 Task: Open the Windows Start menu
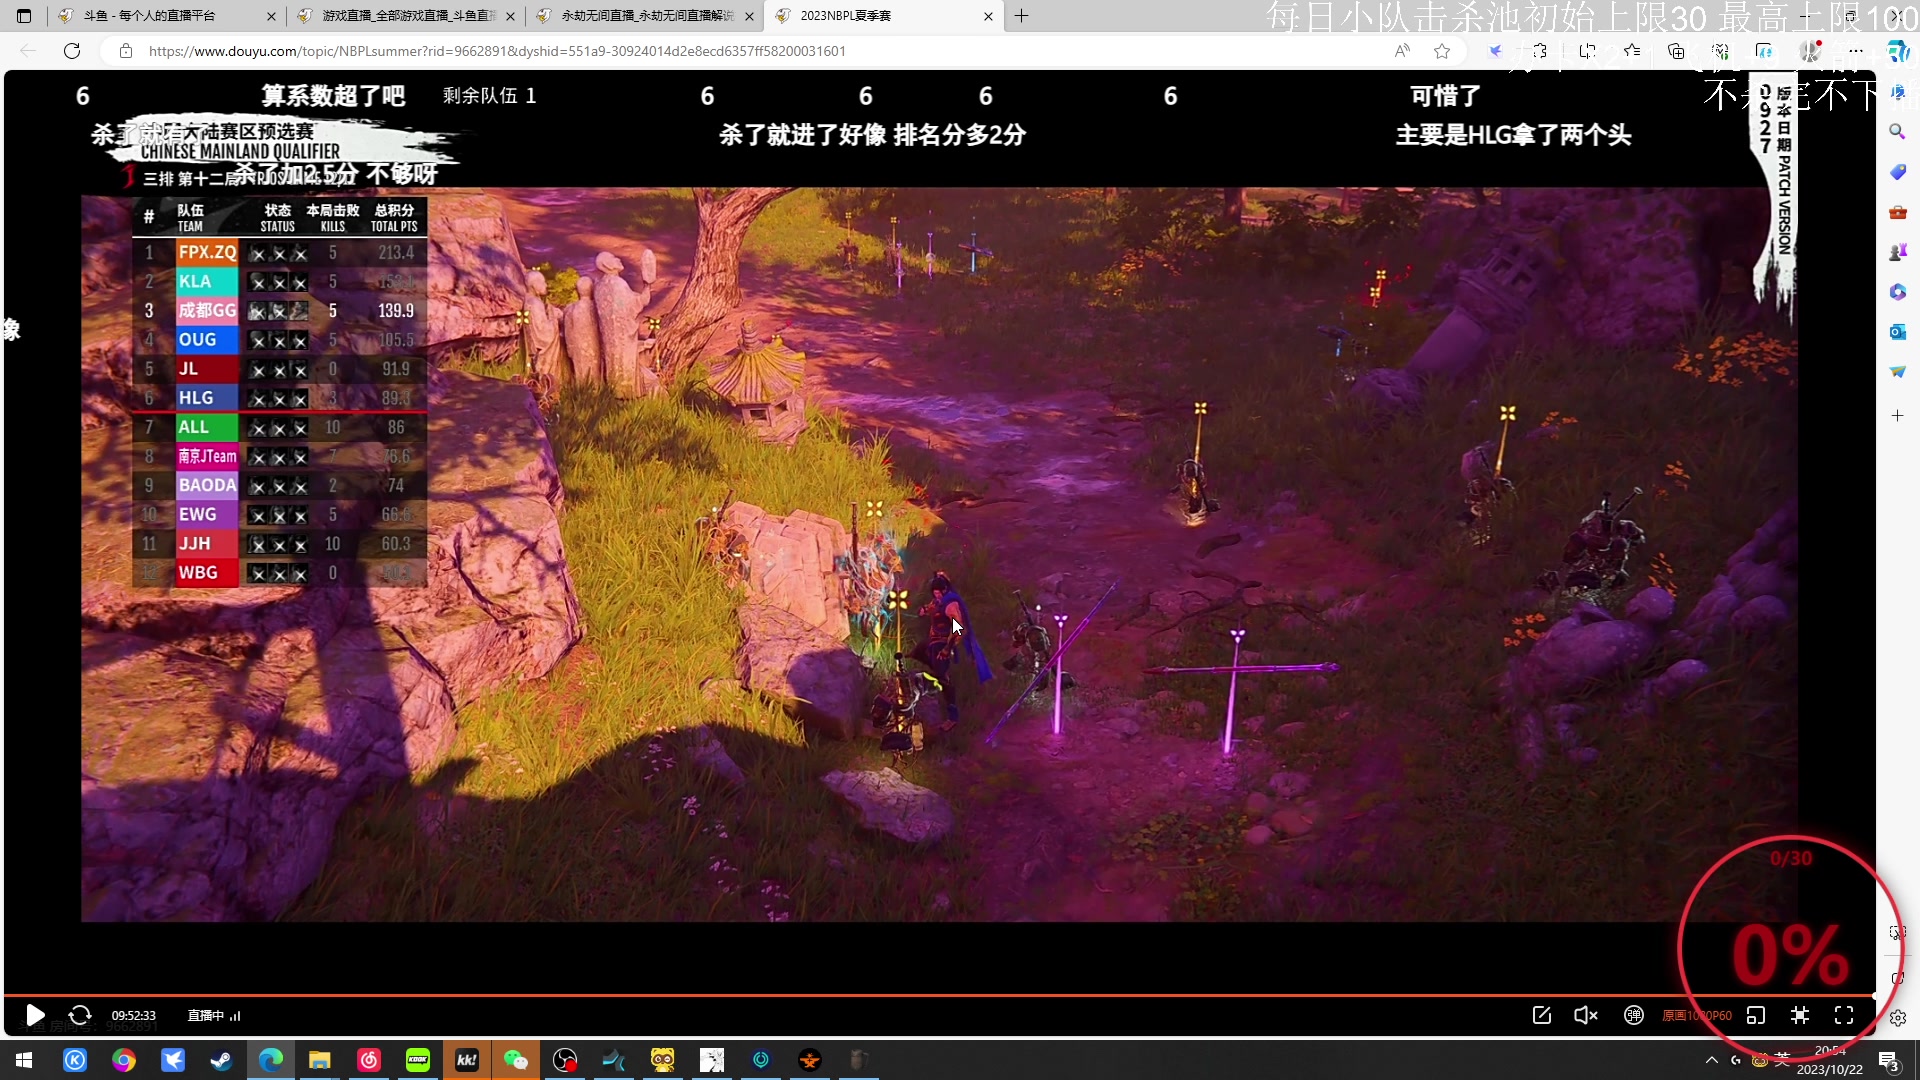click(x=24, y=1060)
